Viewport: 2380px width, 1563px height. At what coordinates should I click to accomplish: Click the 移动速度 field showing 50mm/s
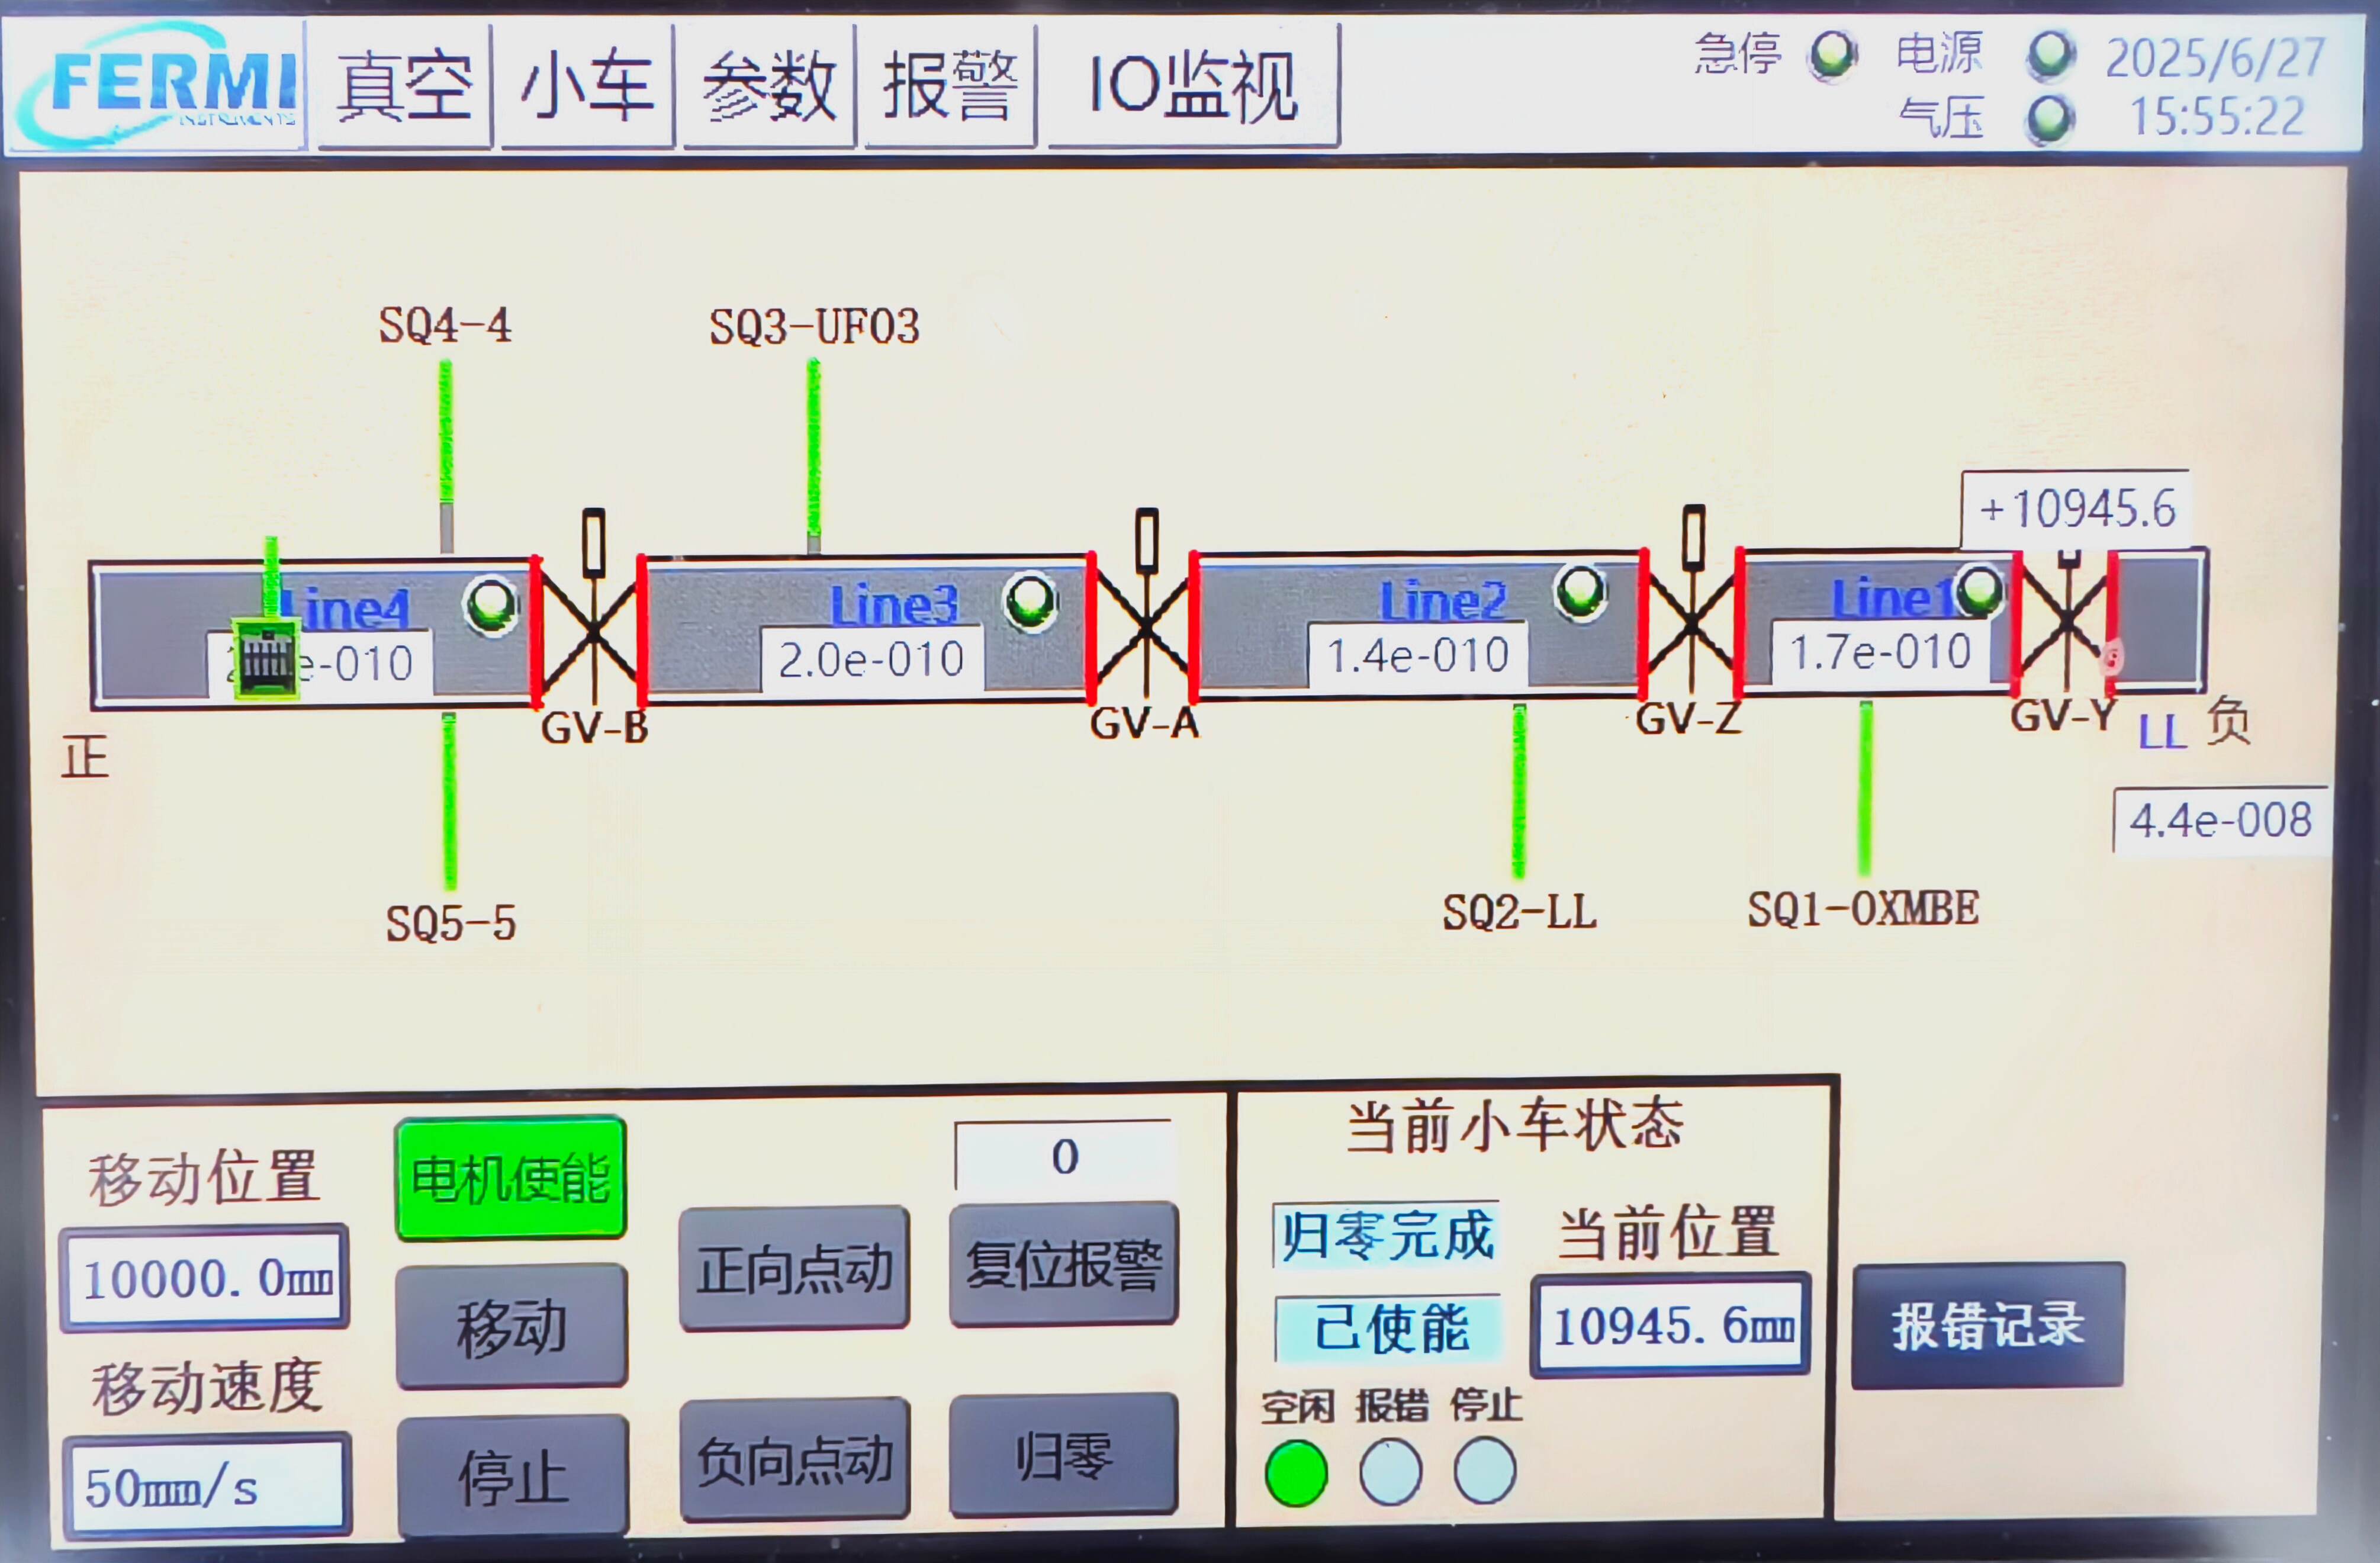point(208,1487)
